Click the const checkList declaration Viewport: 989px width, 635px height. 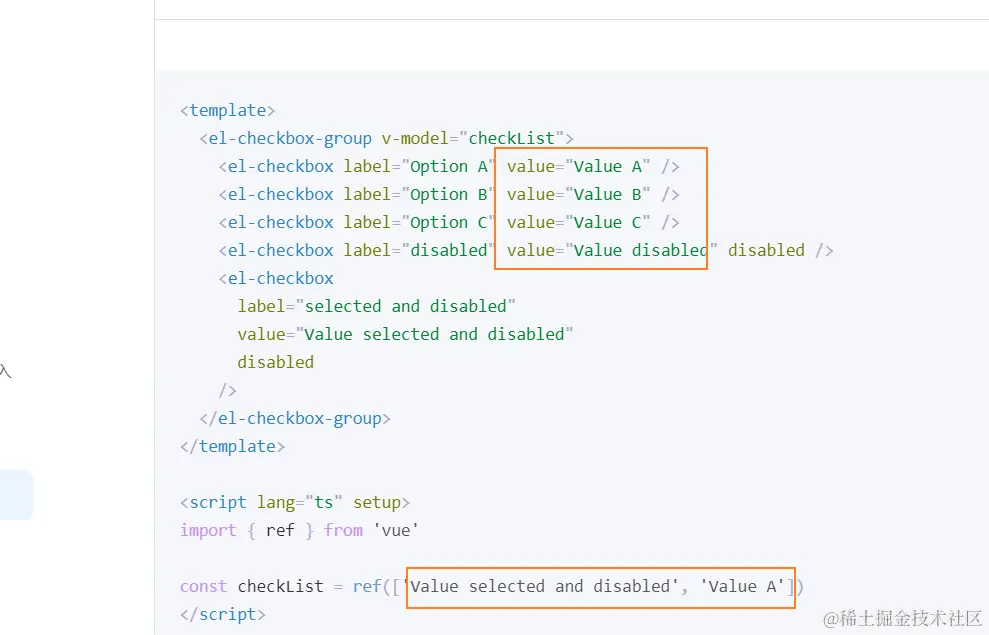[492, 586]
